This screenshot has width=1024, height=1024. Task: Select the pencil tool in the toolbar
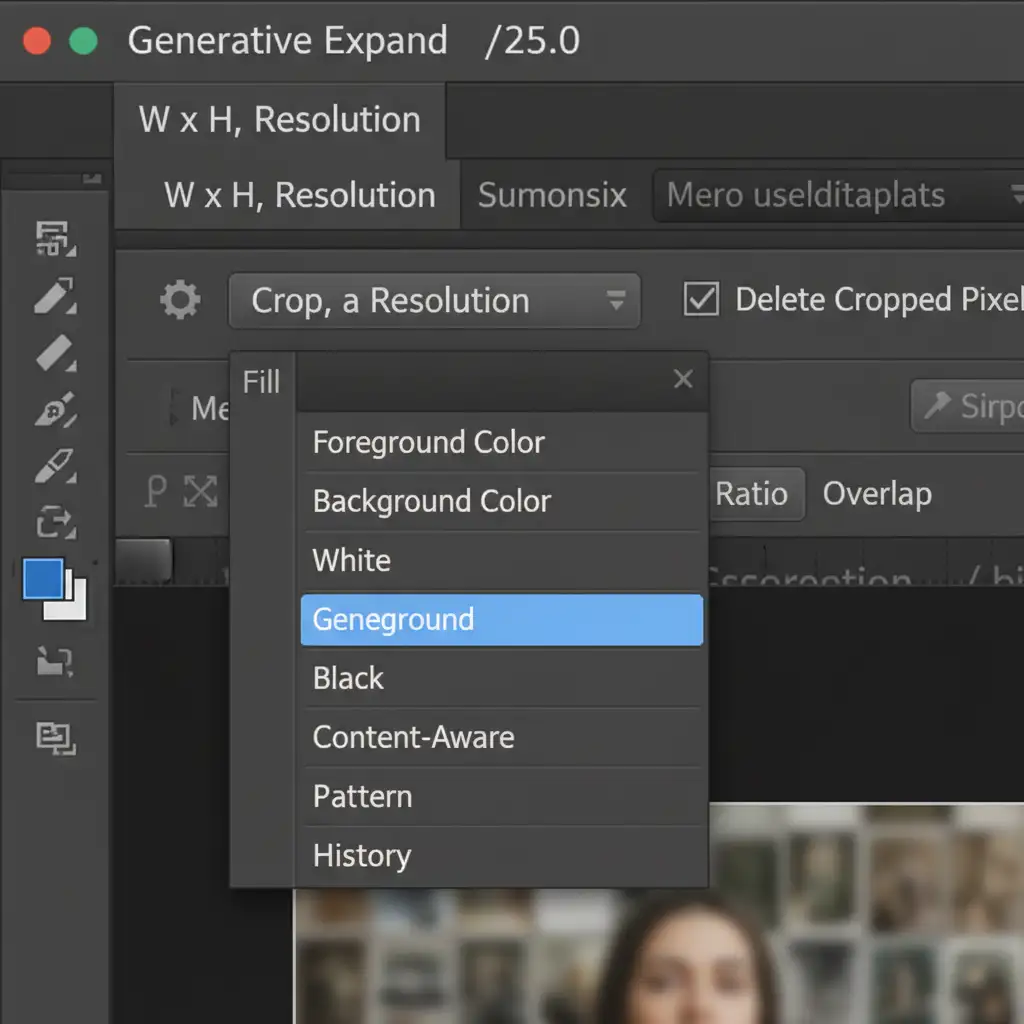point(56,296)
